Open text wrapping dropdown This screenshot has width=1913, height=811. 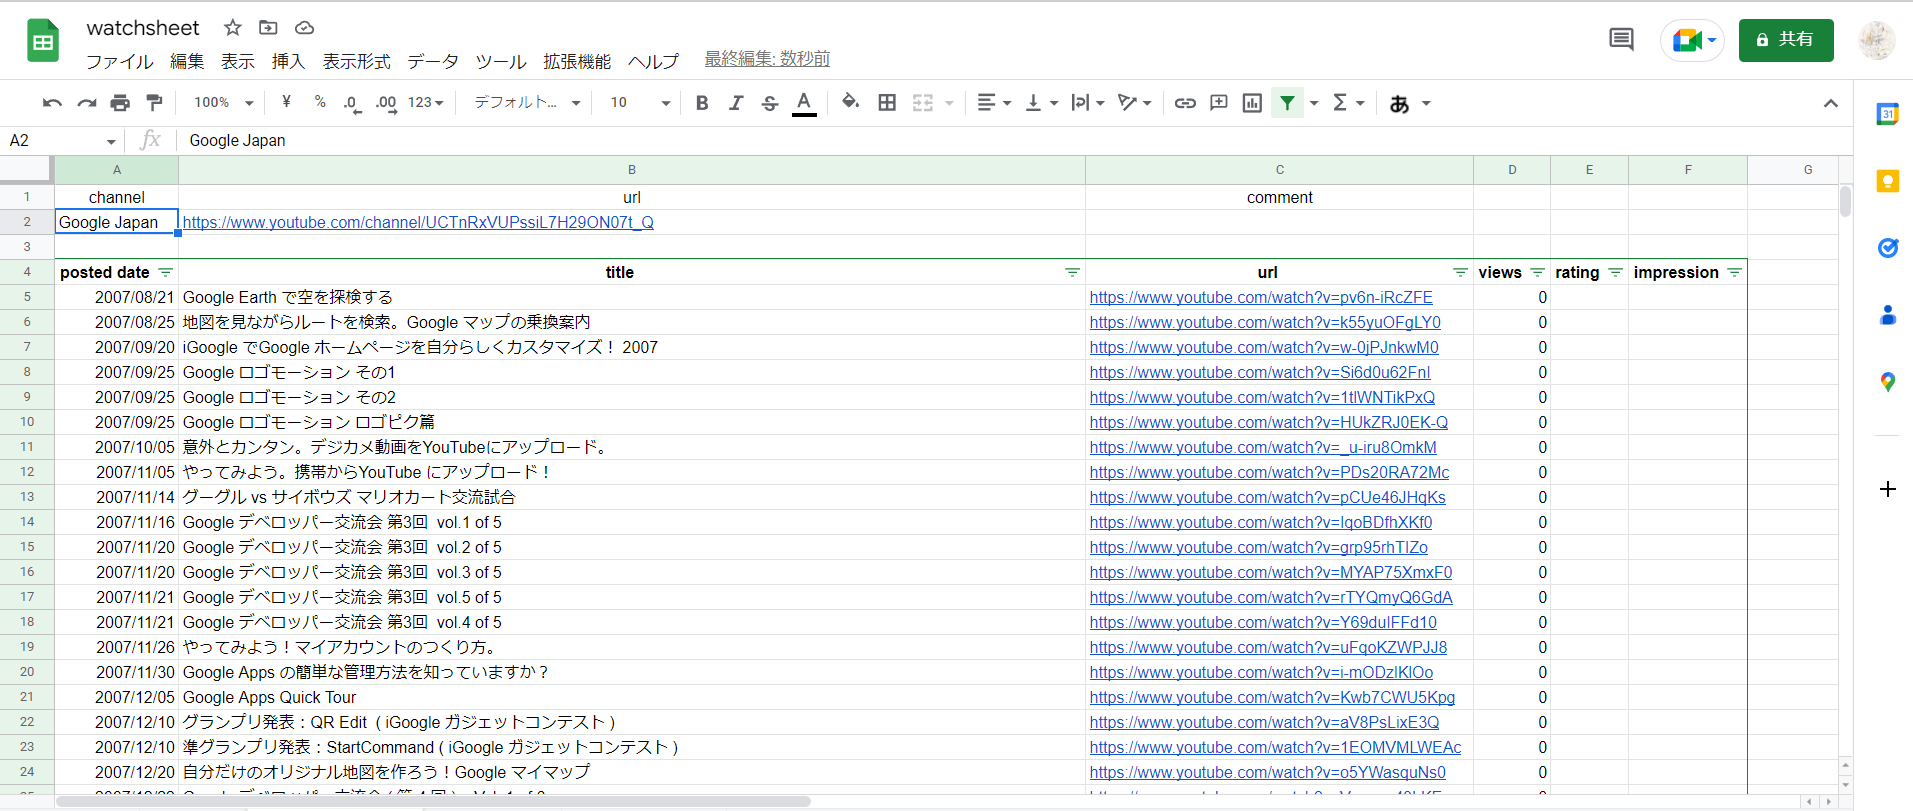click(x=1087, y=103)
